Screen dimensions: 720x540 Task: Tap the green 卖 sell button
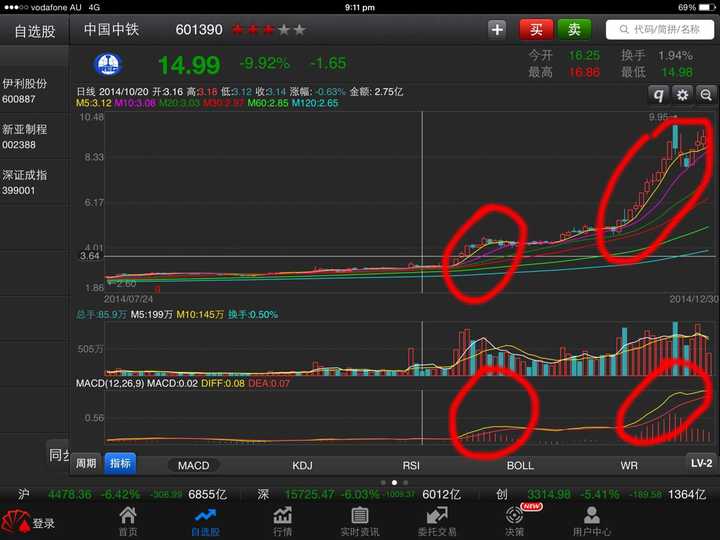pos(574,30)
